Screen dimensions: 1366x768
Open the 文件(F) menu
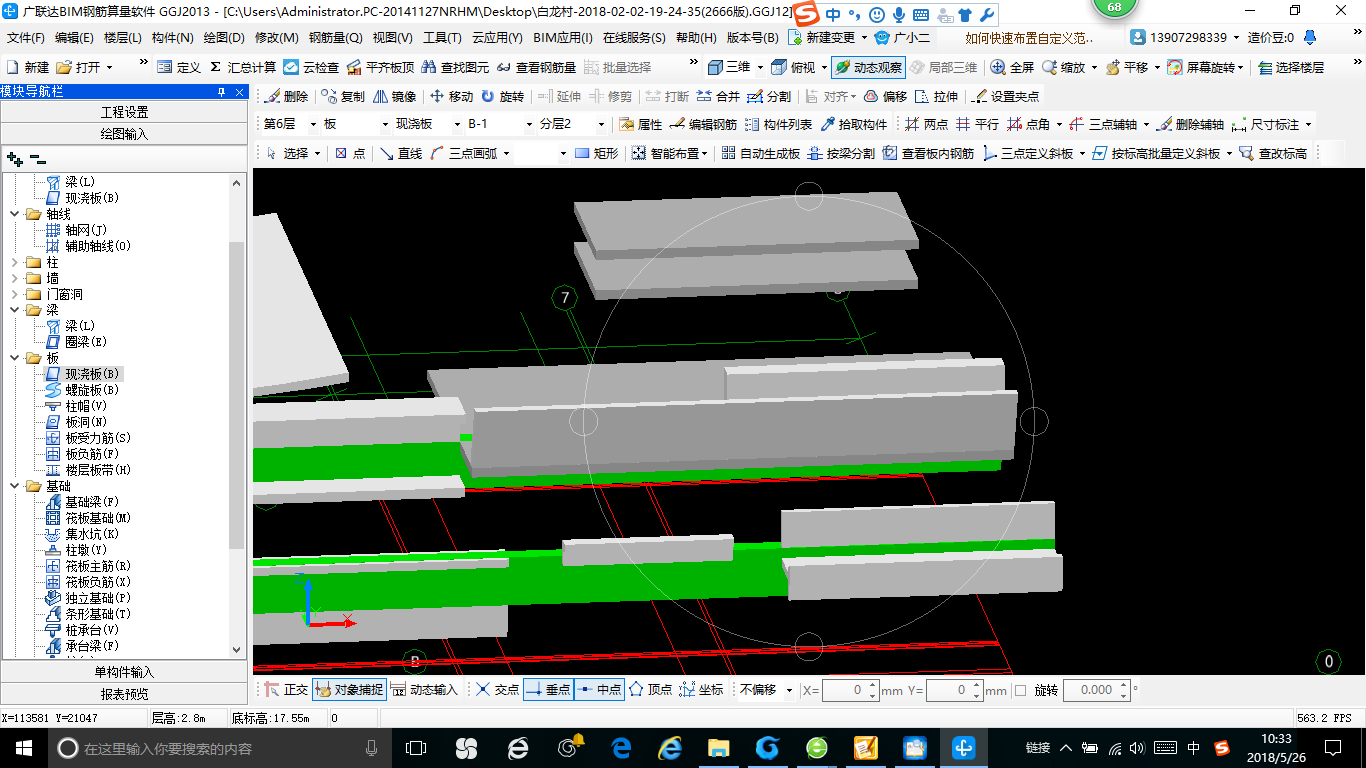[x=26, y=38]
